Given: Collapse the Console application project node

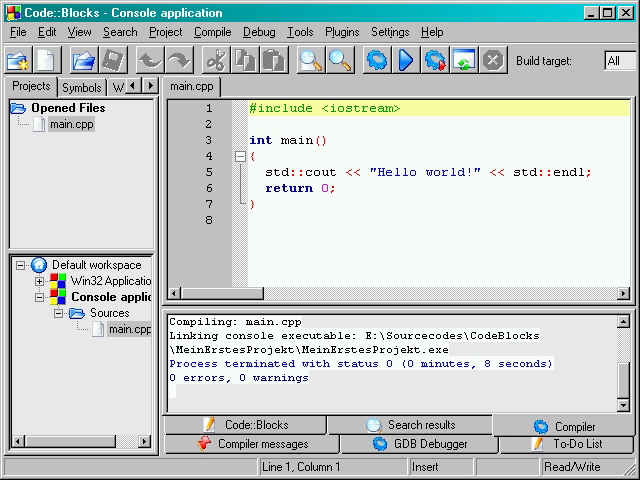Looking at the screenshot, I should pyautogui.click(x=39, y=298).
